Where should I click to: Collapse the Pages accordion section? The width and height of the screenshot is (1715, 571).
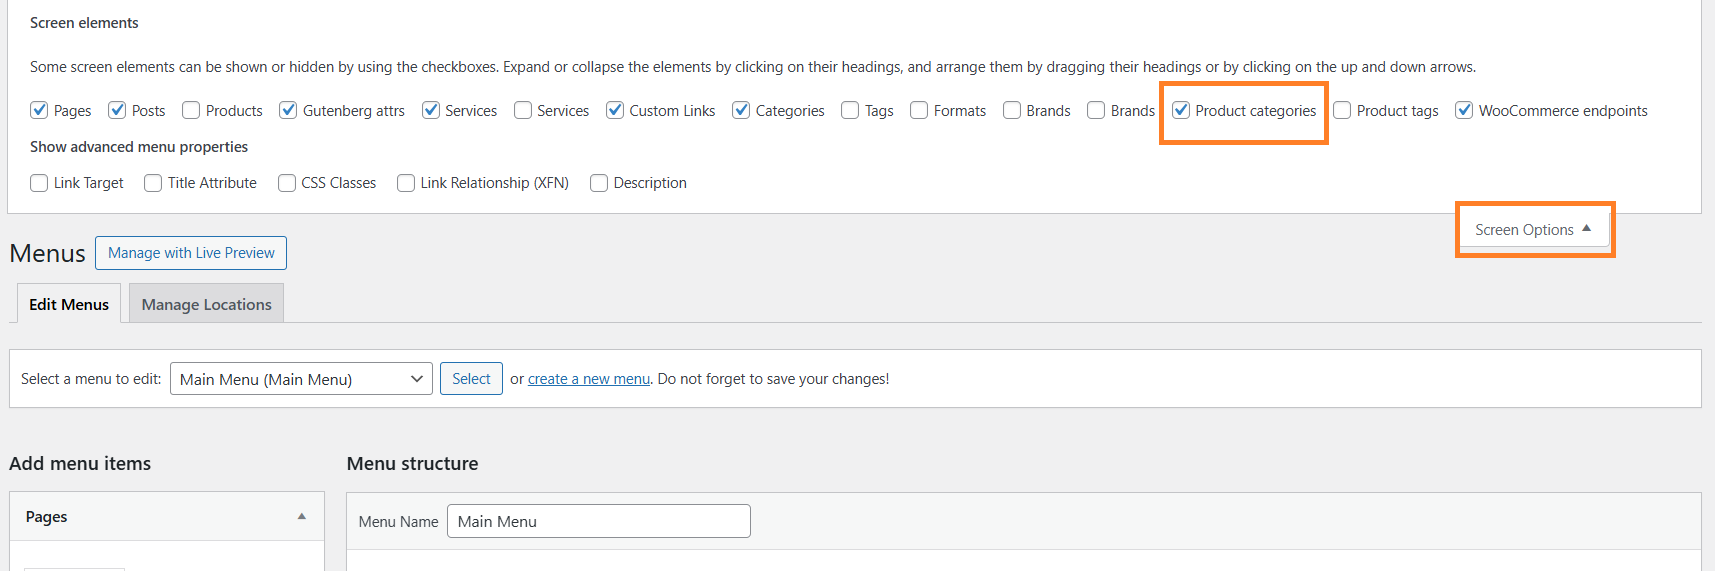(301, 517)
